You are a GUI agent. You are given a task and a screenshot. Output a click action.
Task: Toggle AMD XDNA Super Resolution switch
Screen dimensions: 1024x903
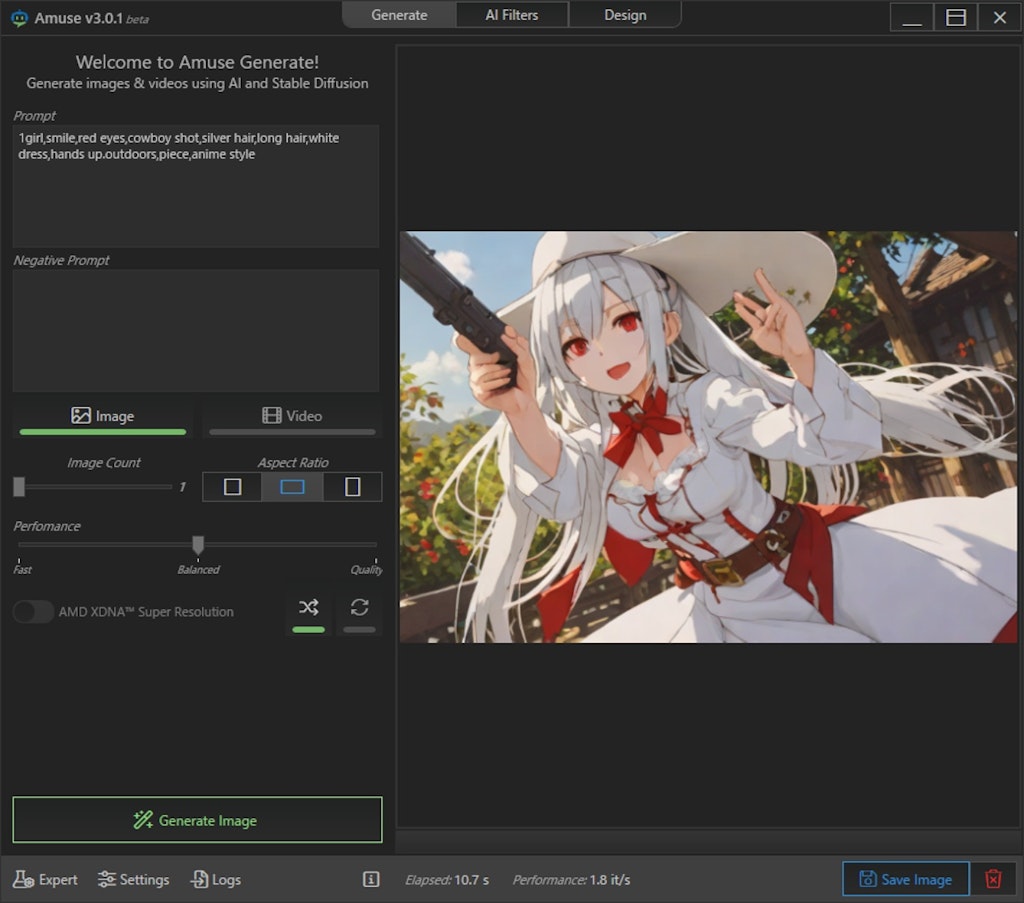33,611
